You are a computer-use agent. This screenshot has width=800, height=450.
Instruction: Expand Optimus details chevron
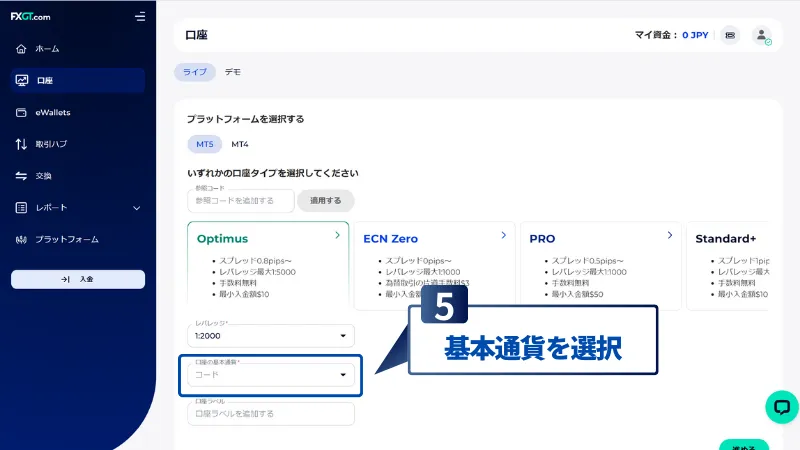coord(337,235)
